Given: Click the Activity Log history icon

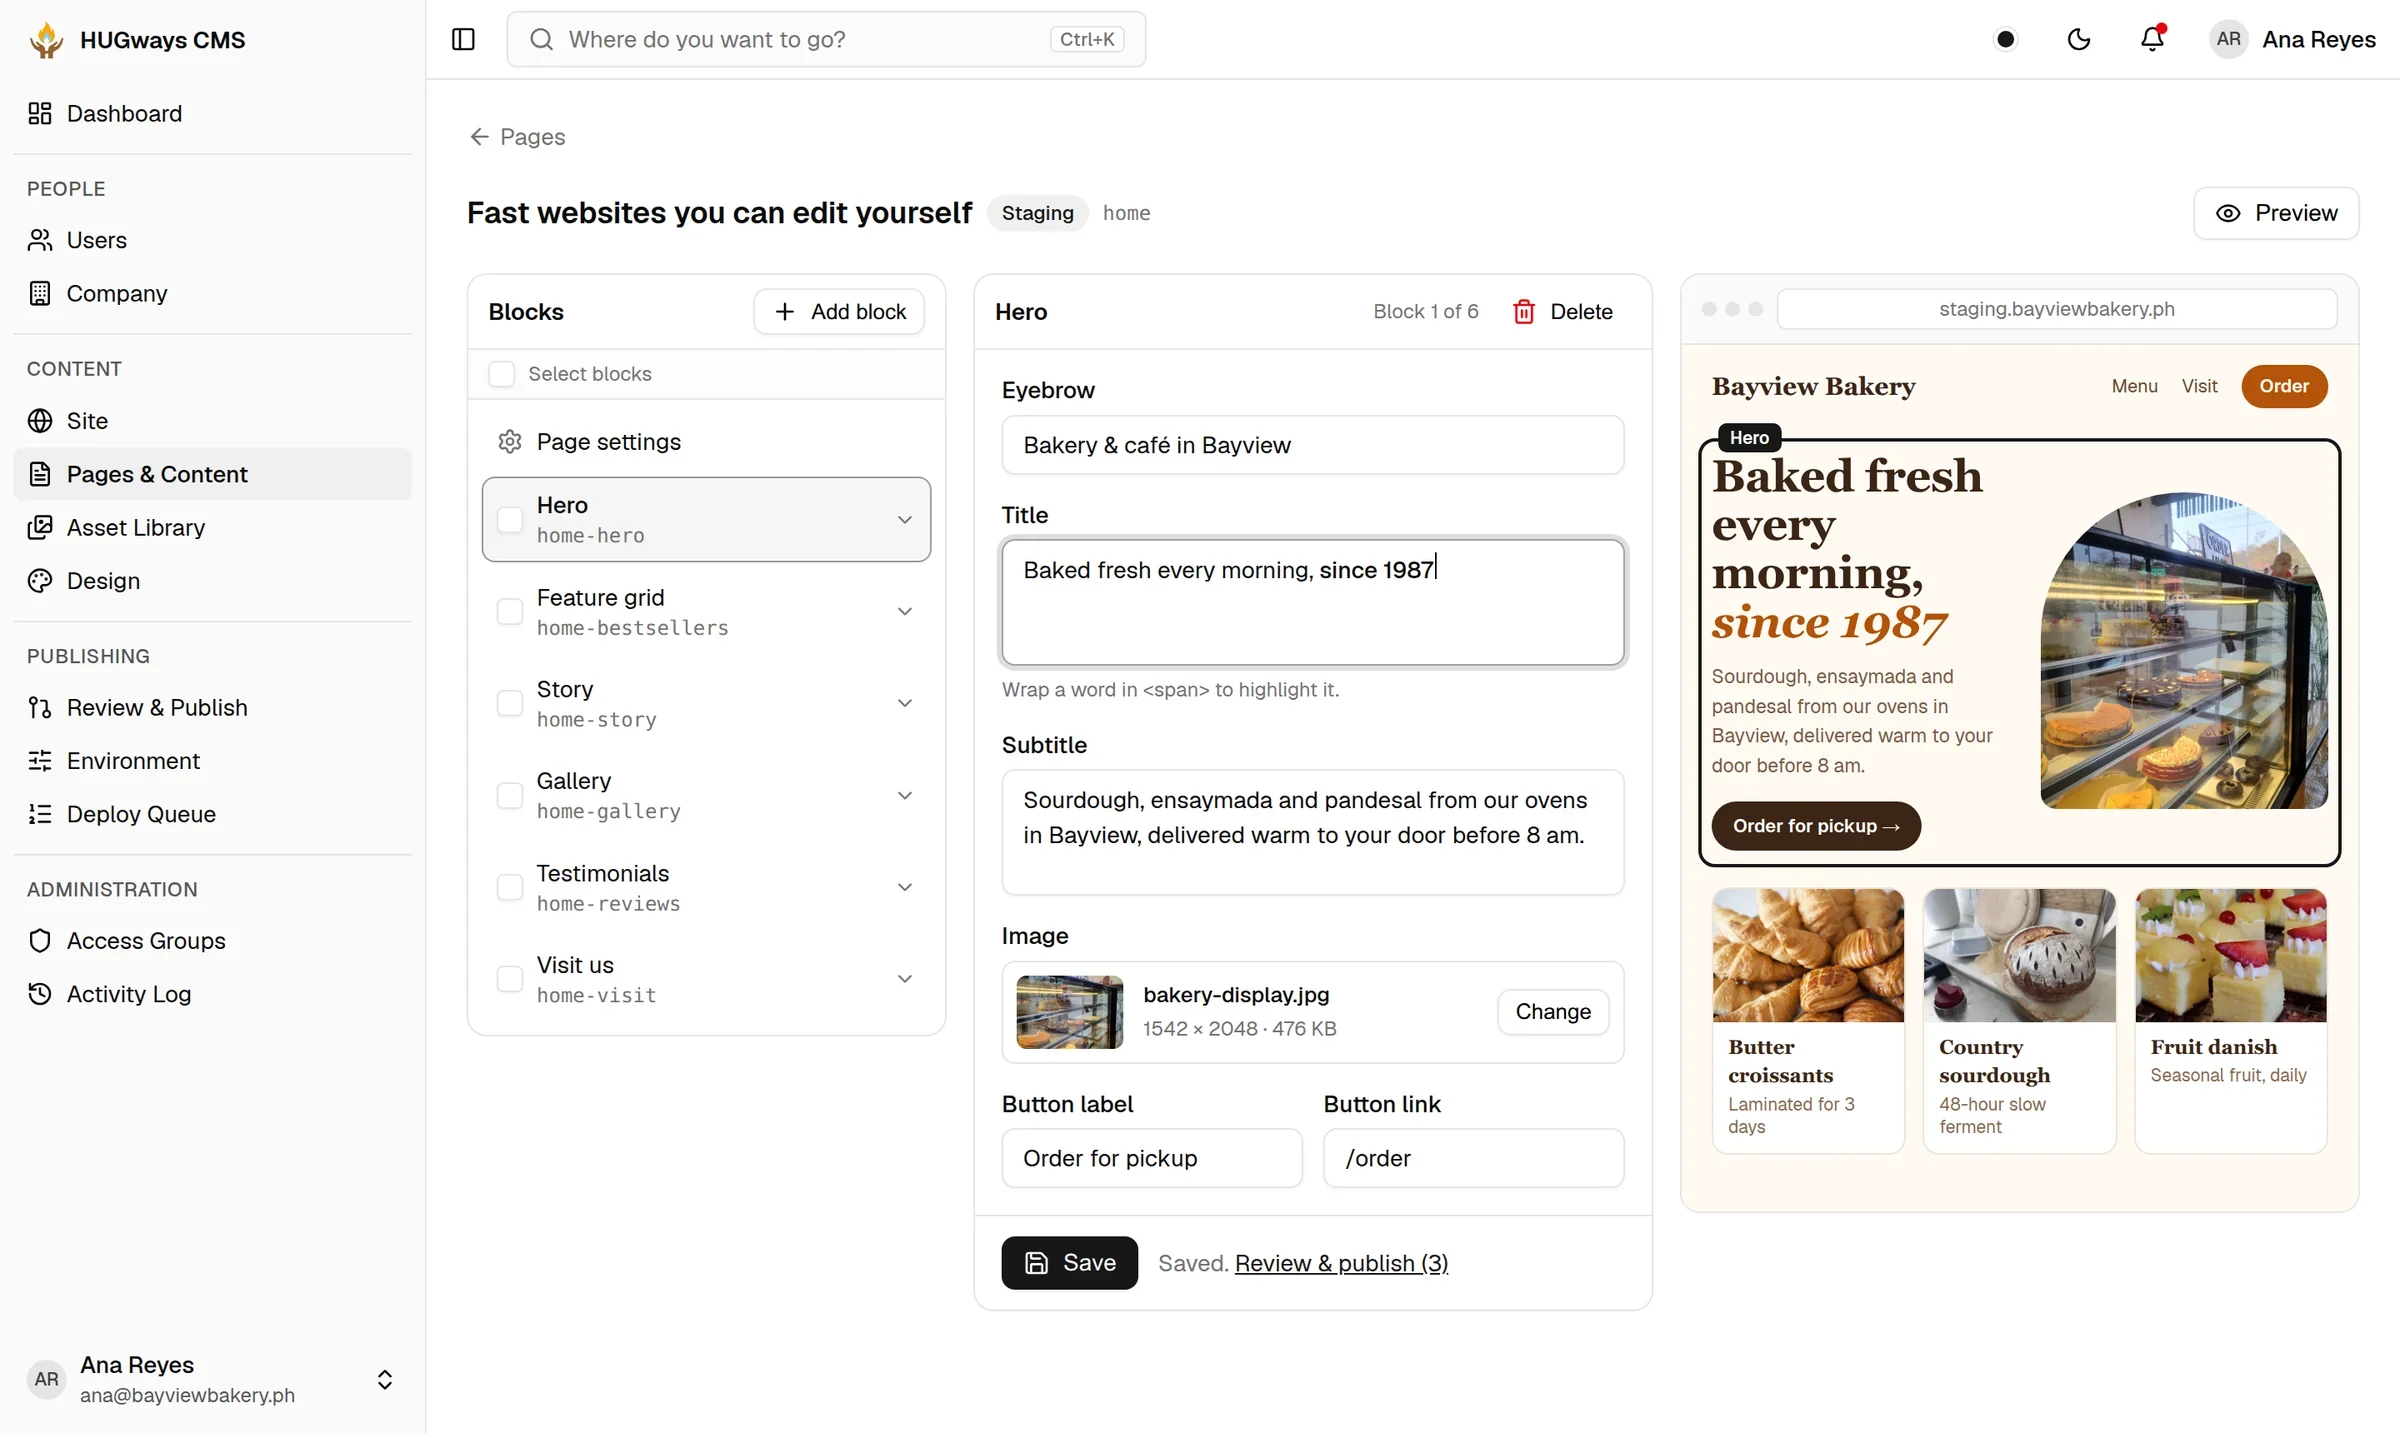Looking at the screenshot, I should click(40, 994).
